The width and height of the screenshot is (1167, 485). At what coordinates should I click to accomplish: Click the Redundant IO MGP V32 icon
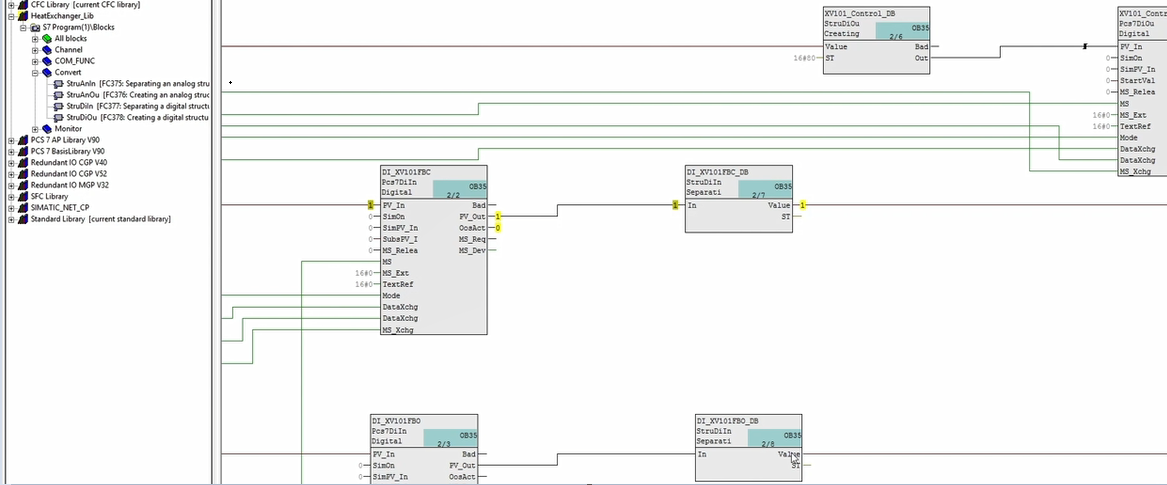click(23, 185)
